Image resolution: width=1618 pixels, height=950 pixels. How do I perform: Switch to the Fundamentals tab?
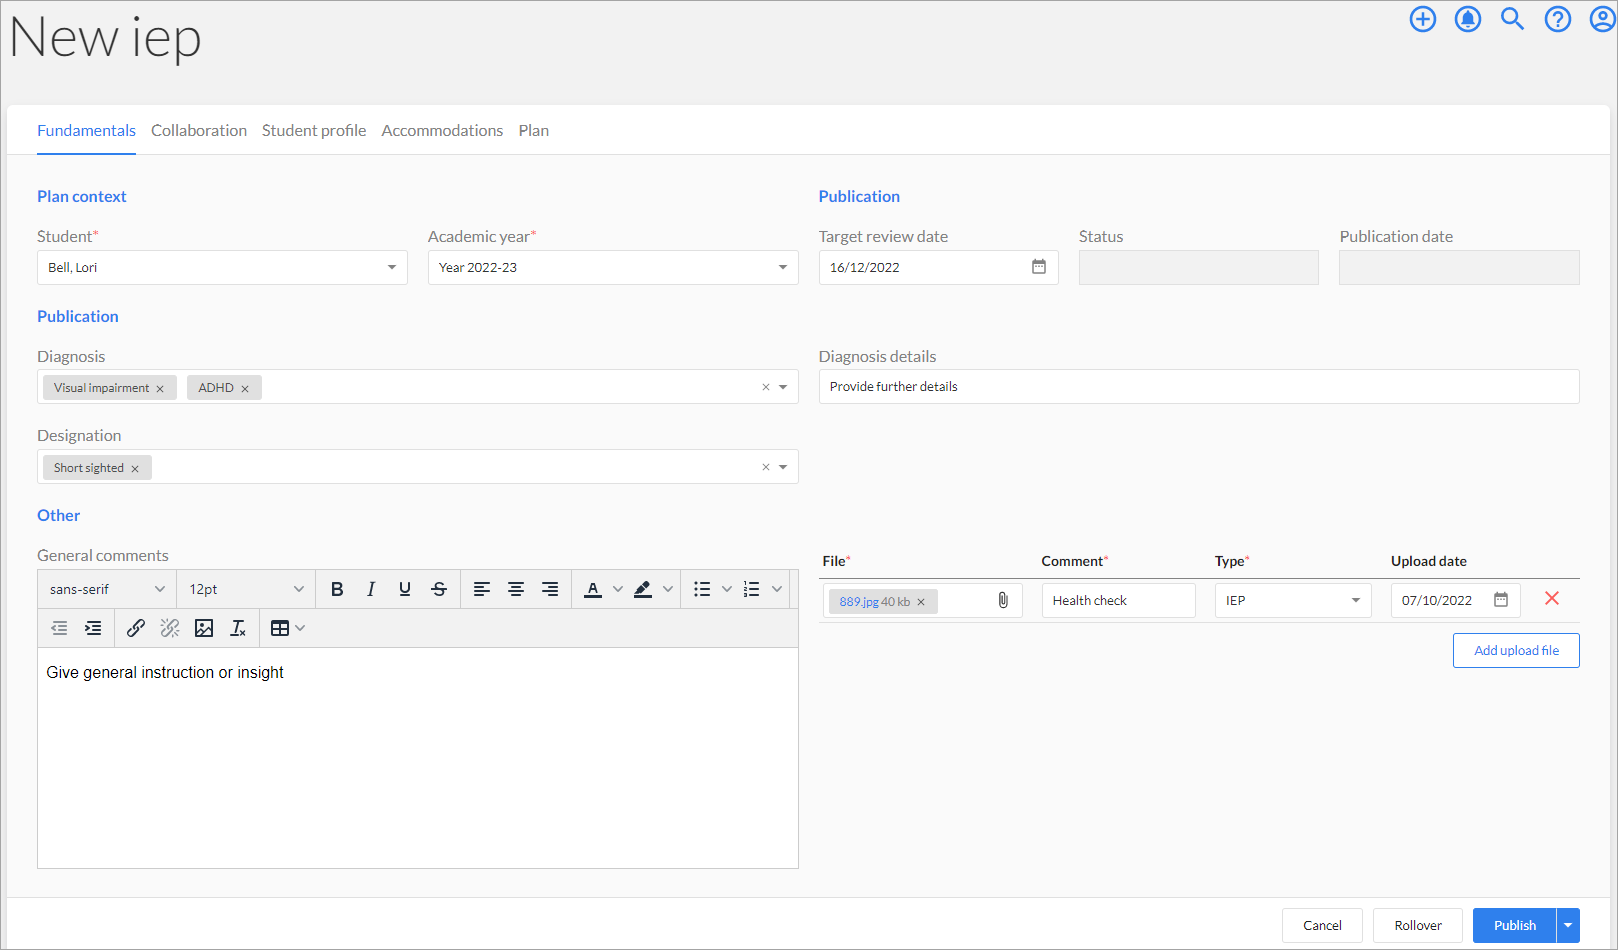pos(86,131)
